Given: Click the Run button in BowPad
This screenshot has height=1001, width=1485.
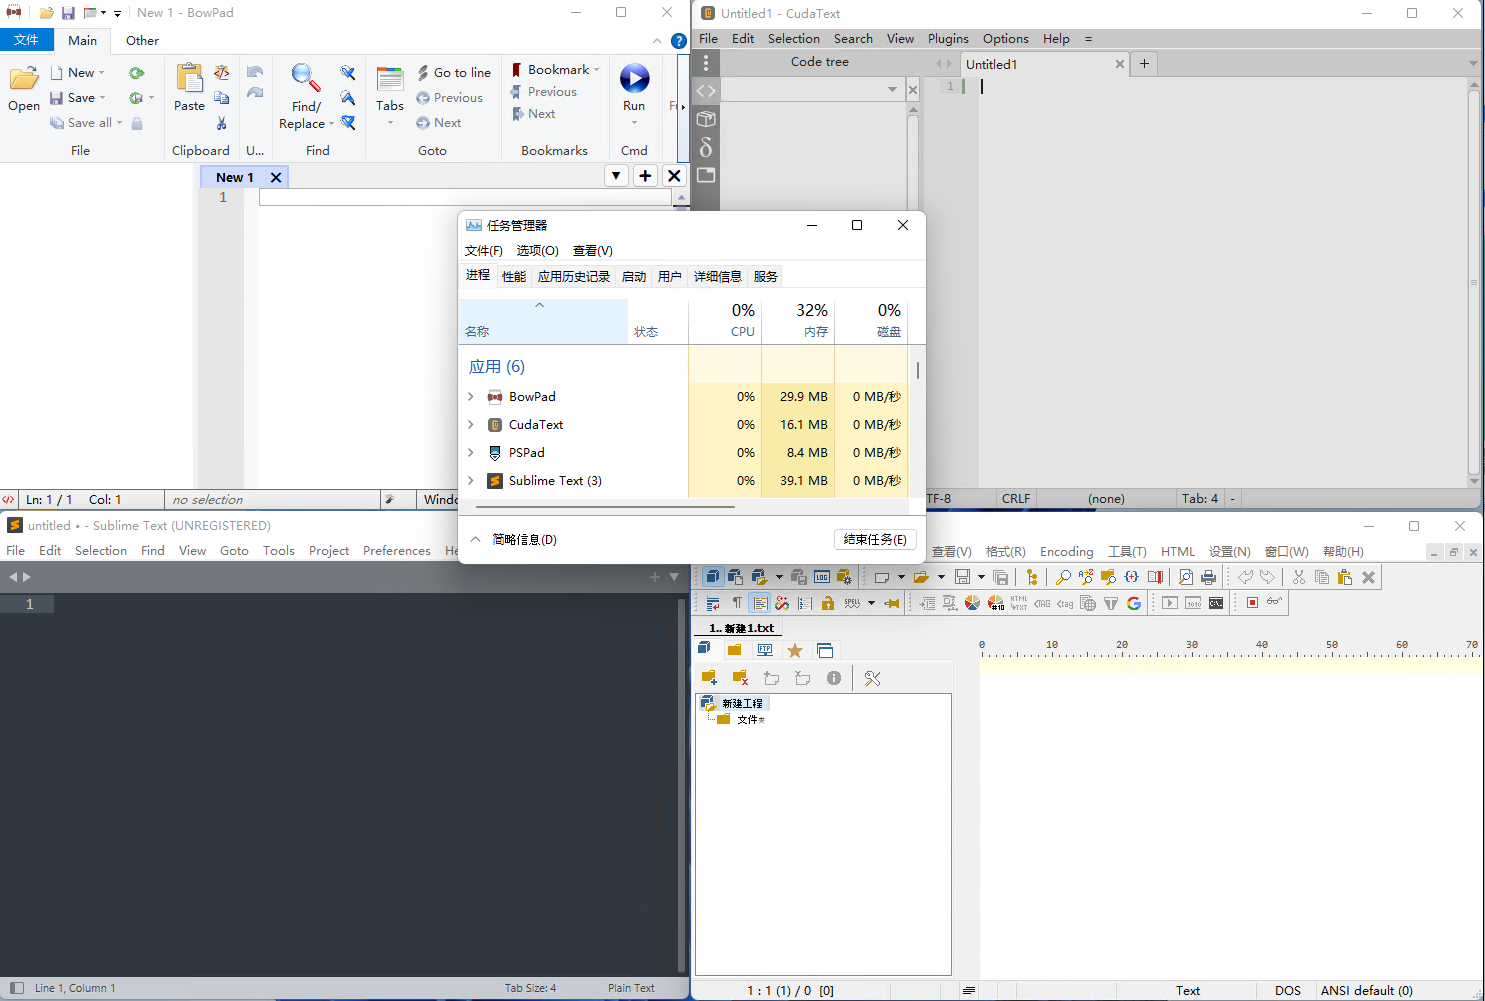Looking at the screenshot, I should [x=634, y=88].
